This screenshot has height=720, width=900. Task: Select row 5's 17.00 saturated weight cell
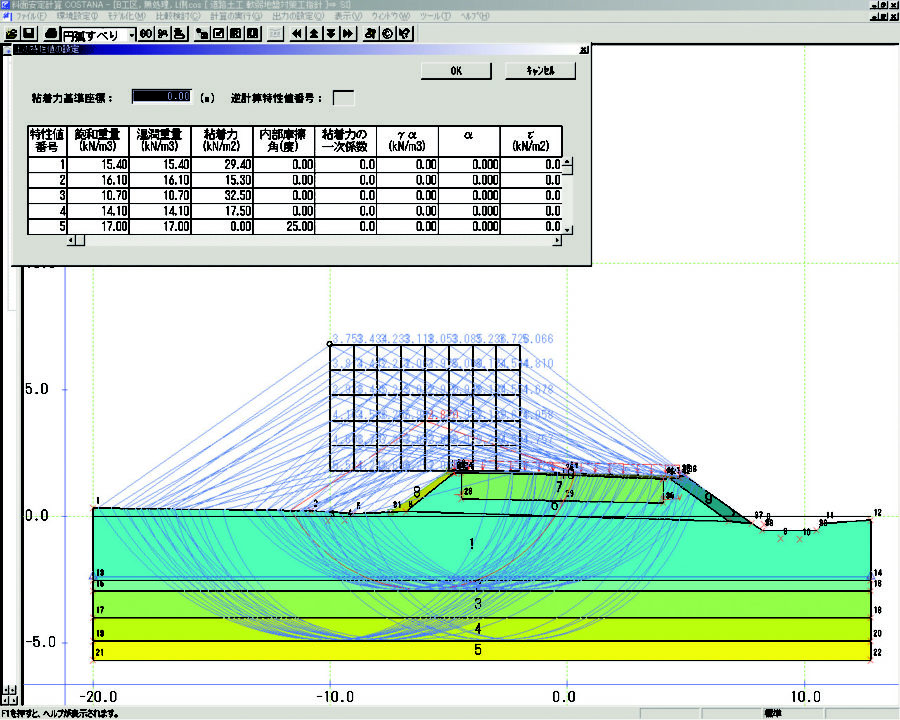[98, 227]
